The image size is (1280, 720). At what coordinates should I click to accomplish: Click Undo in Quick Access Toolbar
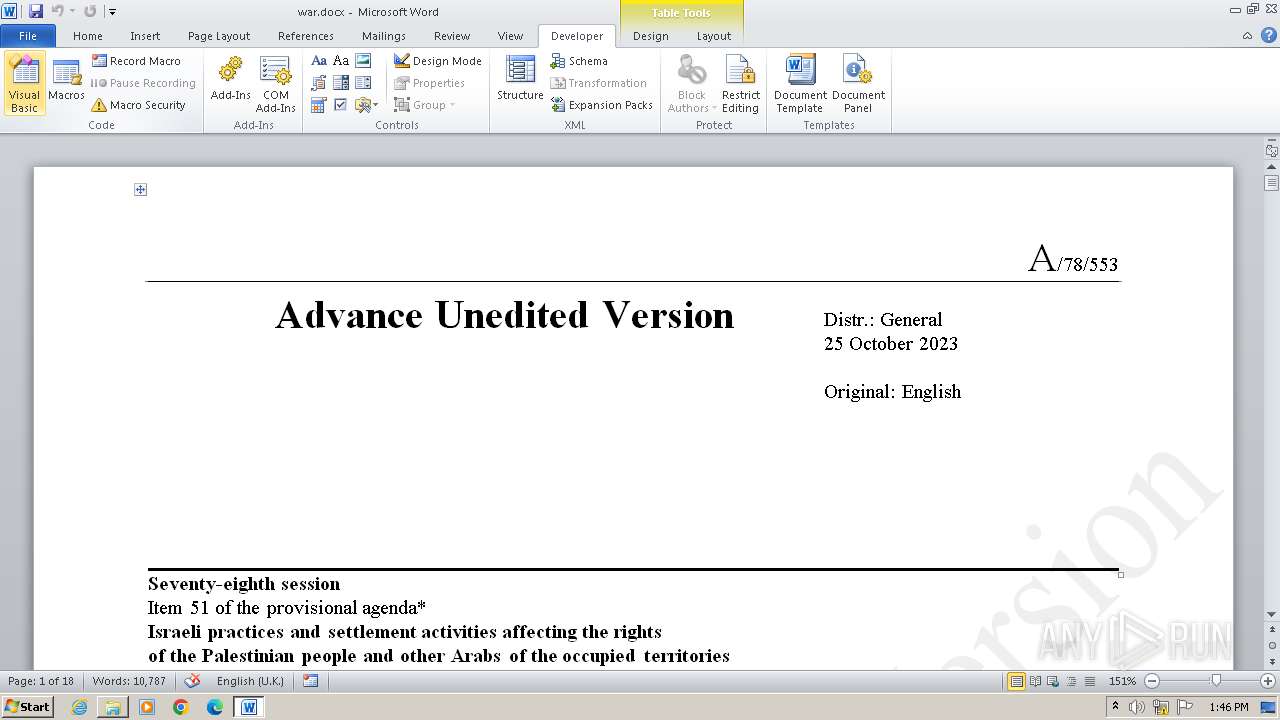57,11
